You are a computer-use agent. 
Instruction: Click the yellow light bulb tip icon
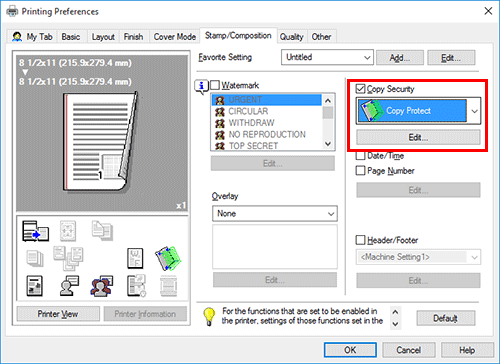click(x=209, y=316)
